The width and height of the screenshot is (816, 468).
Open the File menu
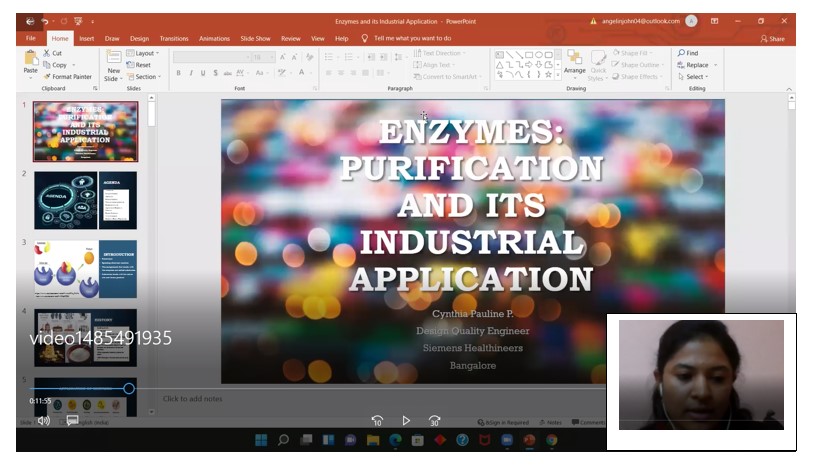[x=31, y=38]
